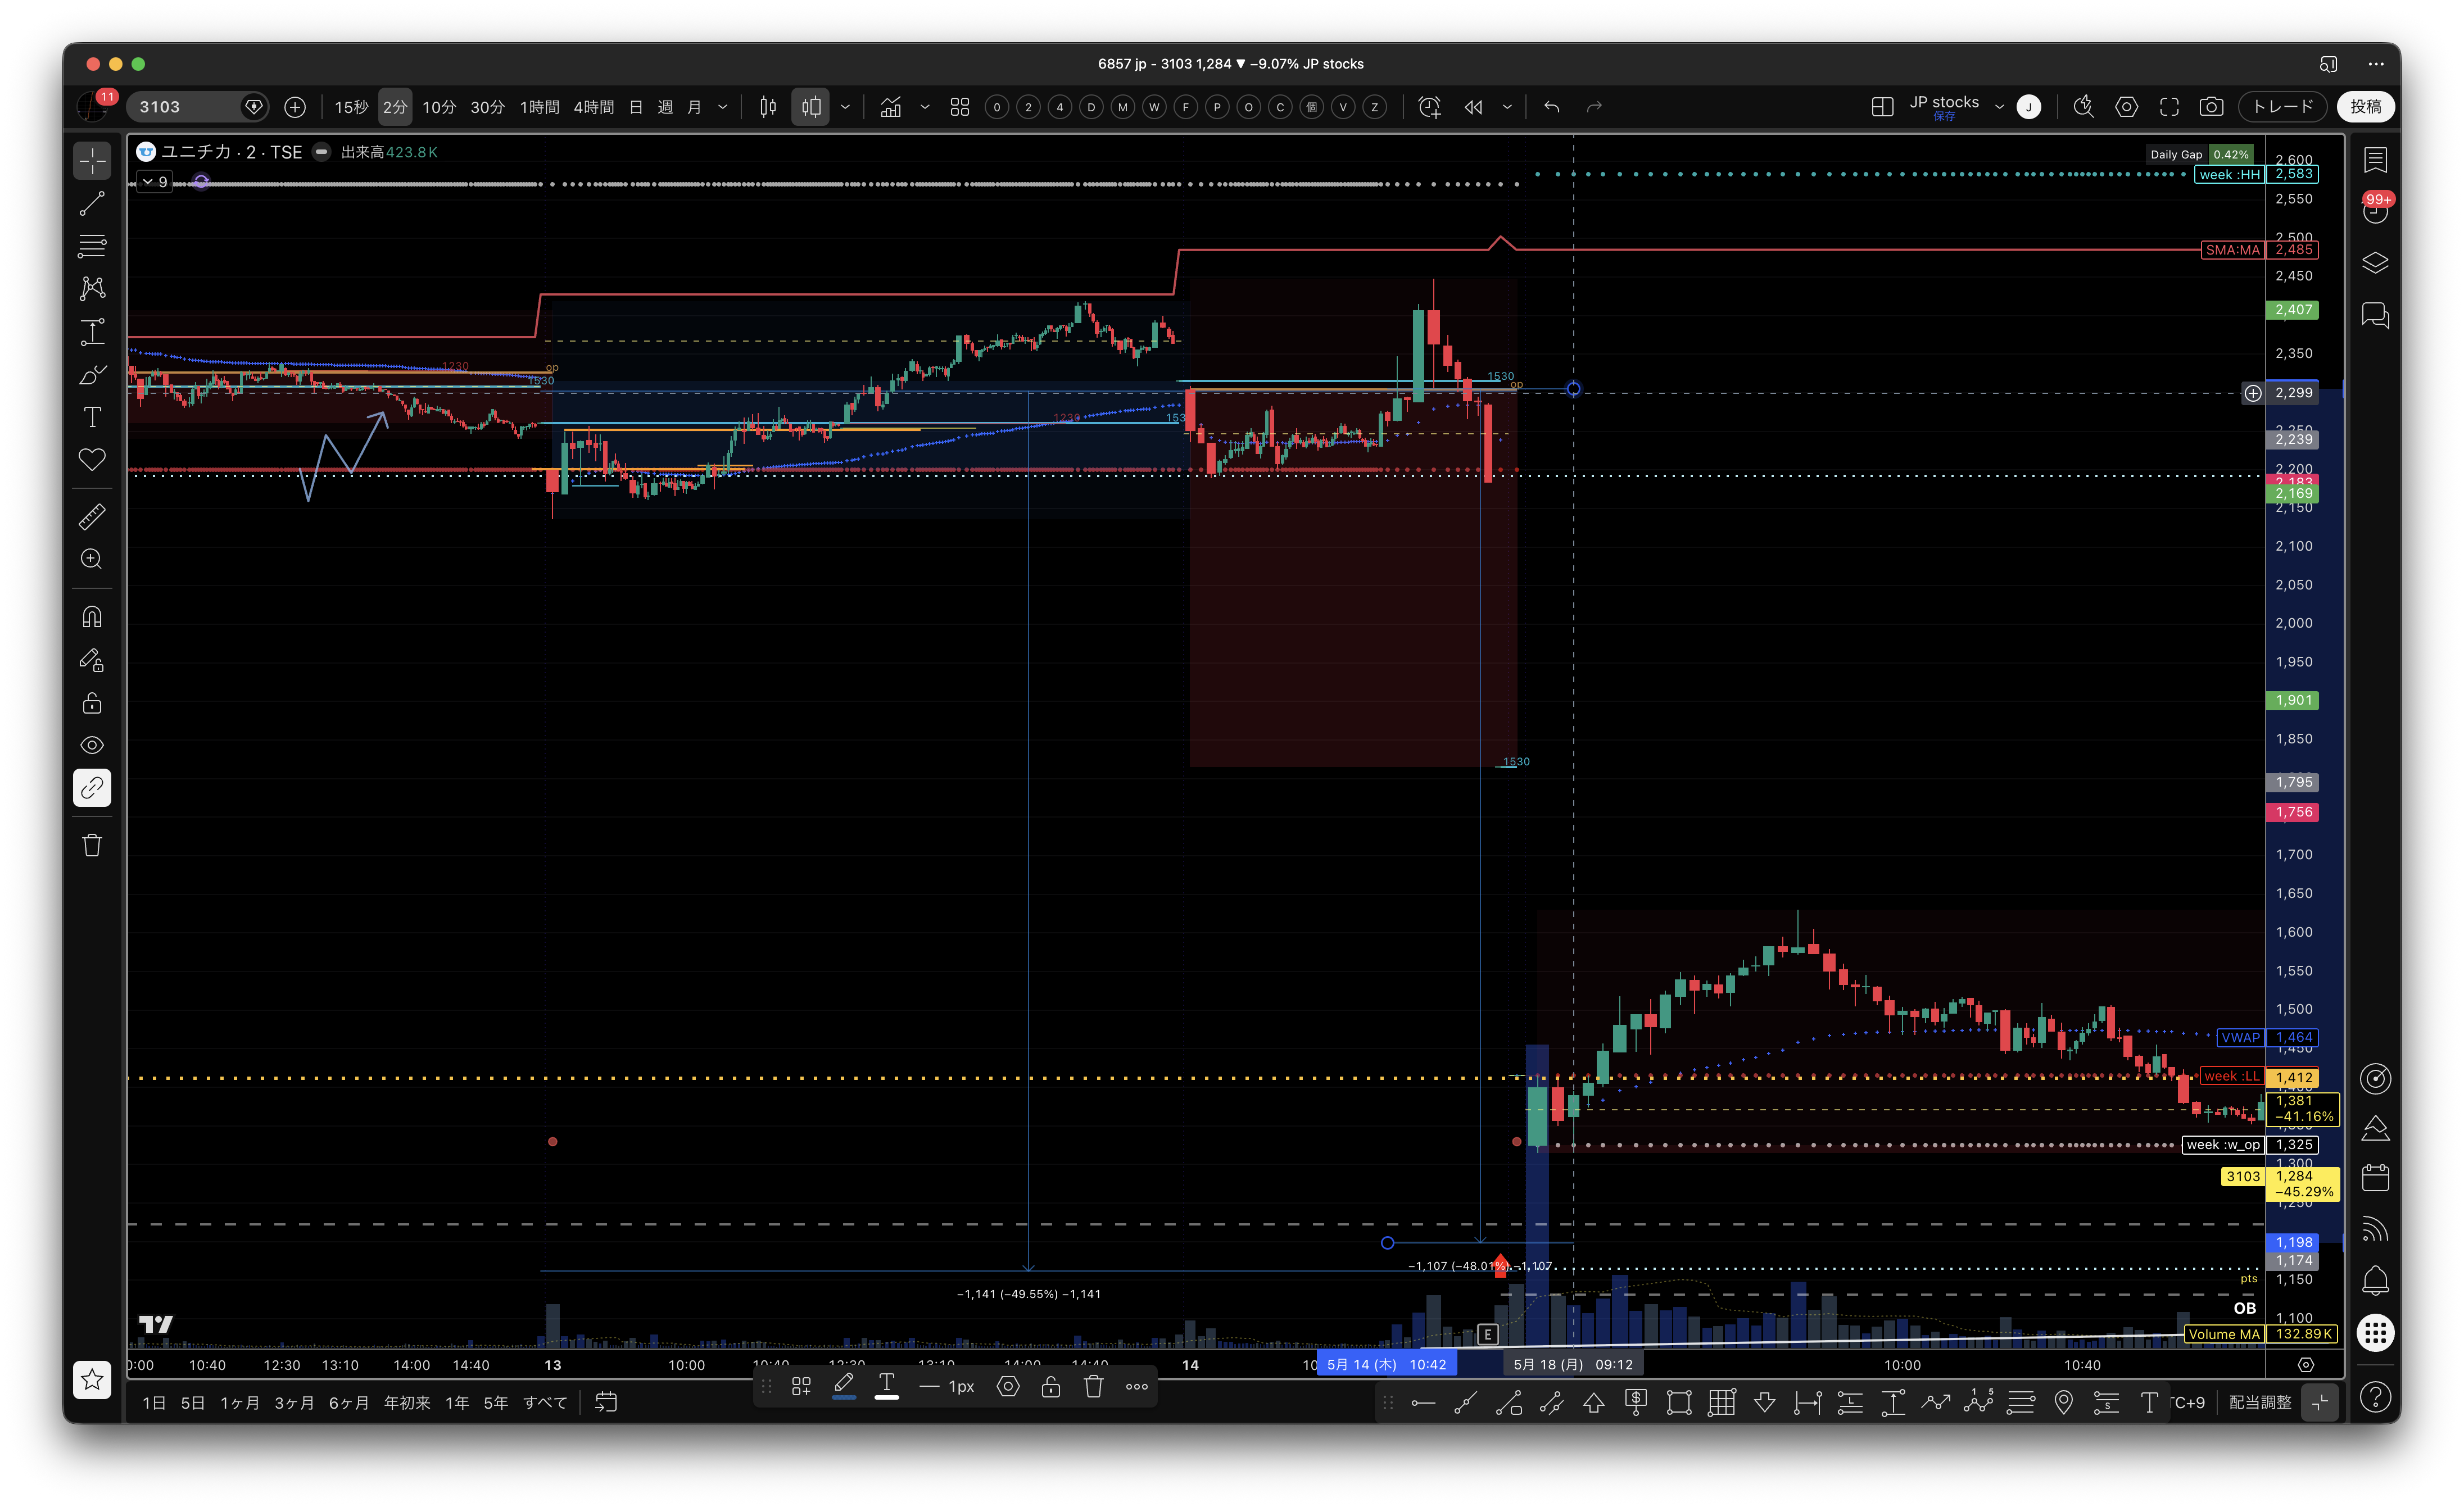The height and width of the screenshot is (1507, 2464).
Task: Expand the replay options dropdown
Action: click(1507, 107)
